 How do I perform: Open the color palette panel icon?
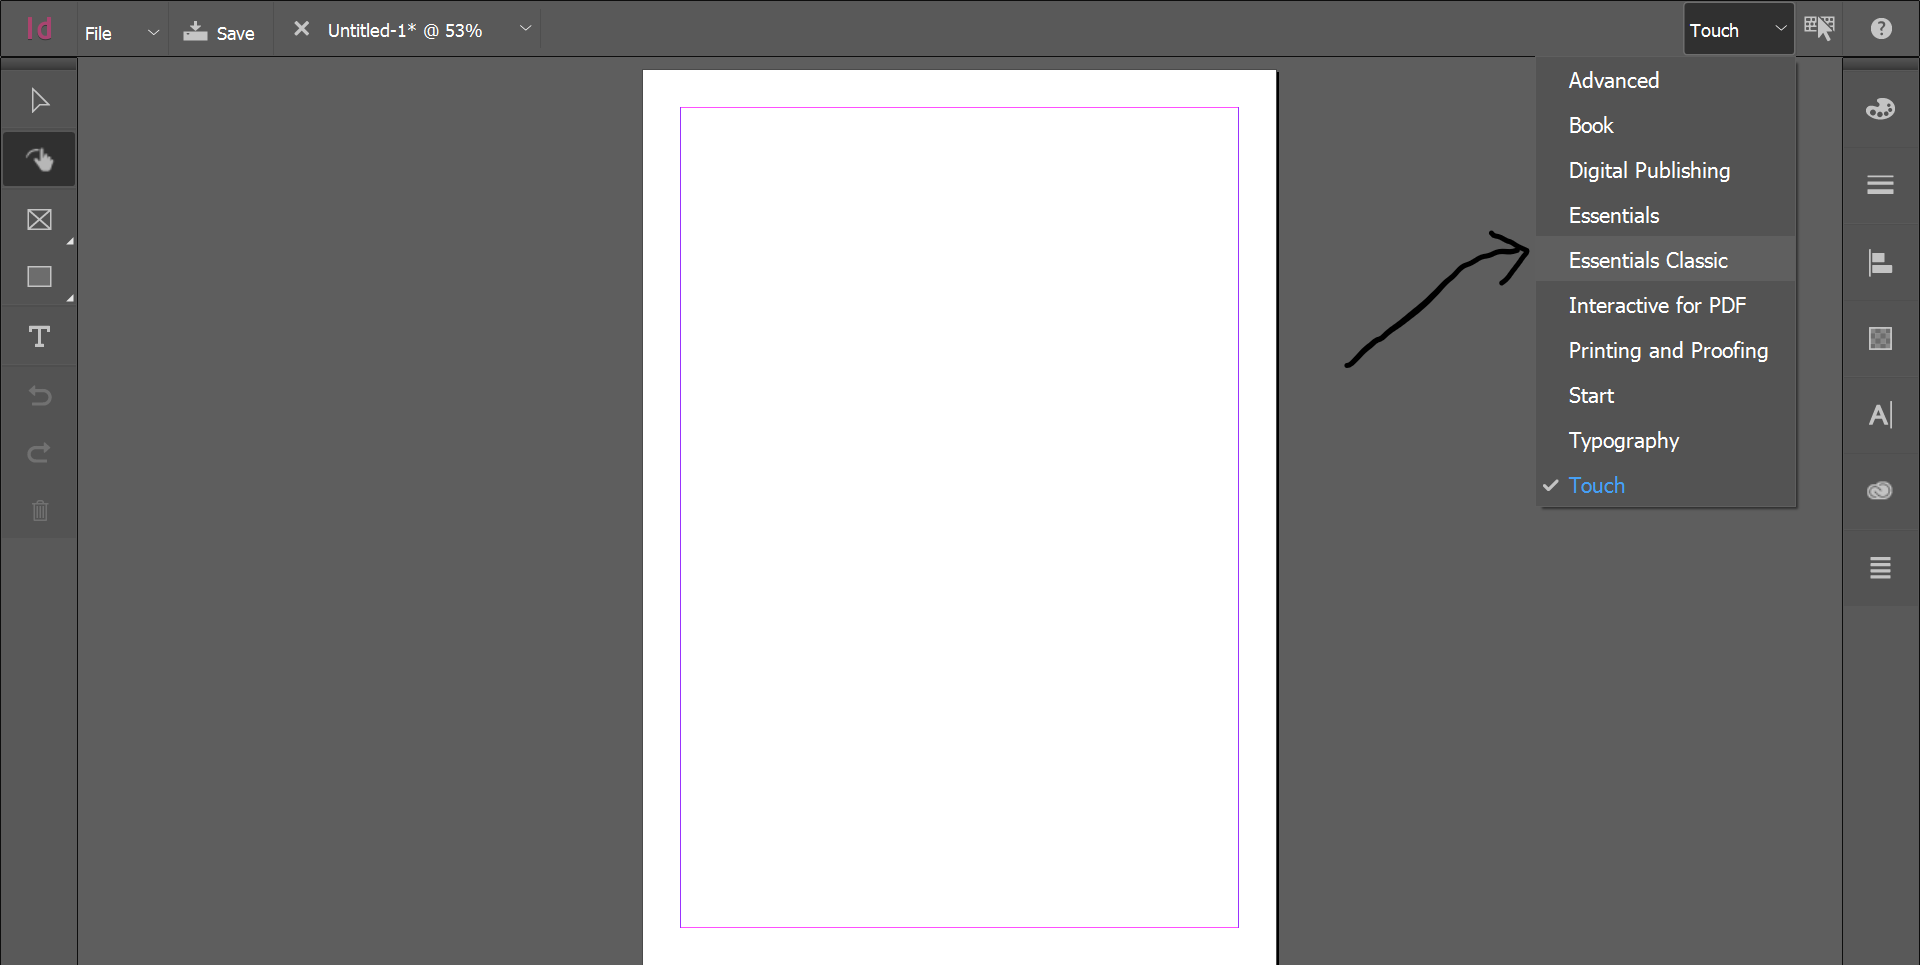point(1880,109)
